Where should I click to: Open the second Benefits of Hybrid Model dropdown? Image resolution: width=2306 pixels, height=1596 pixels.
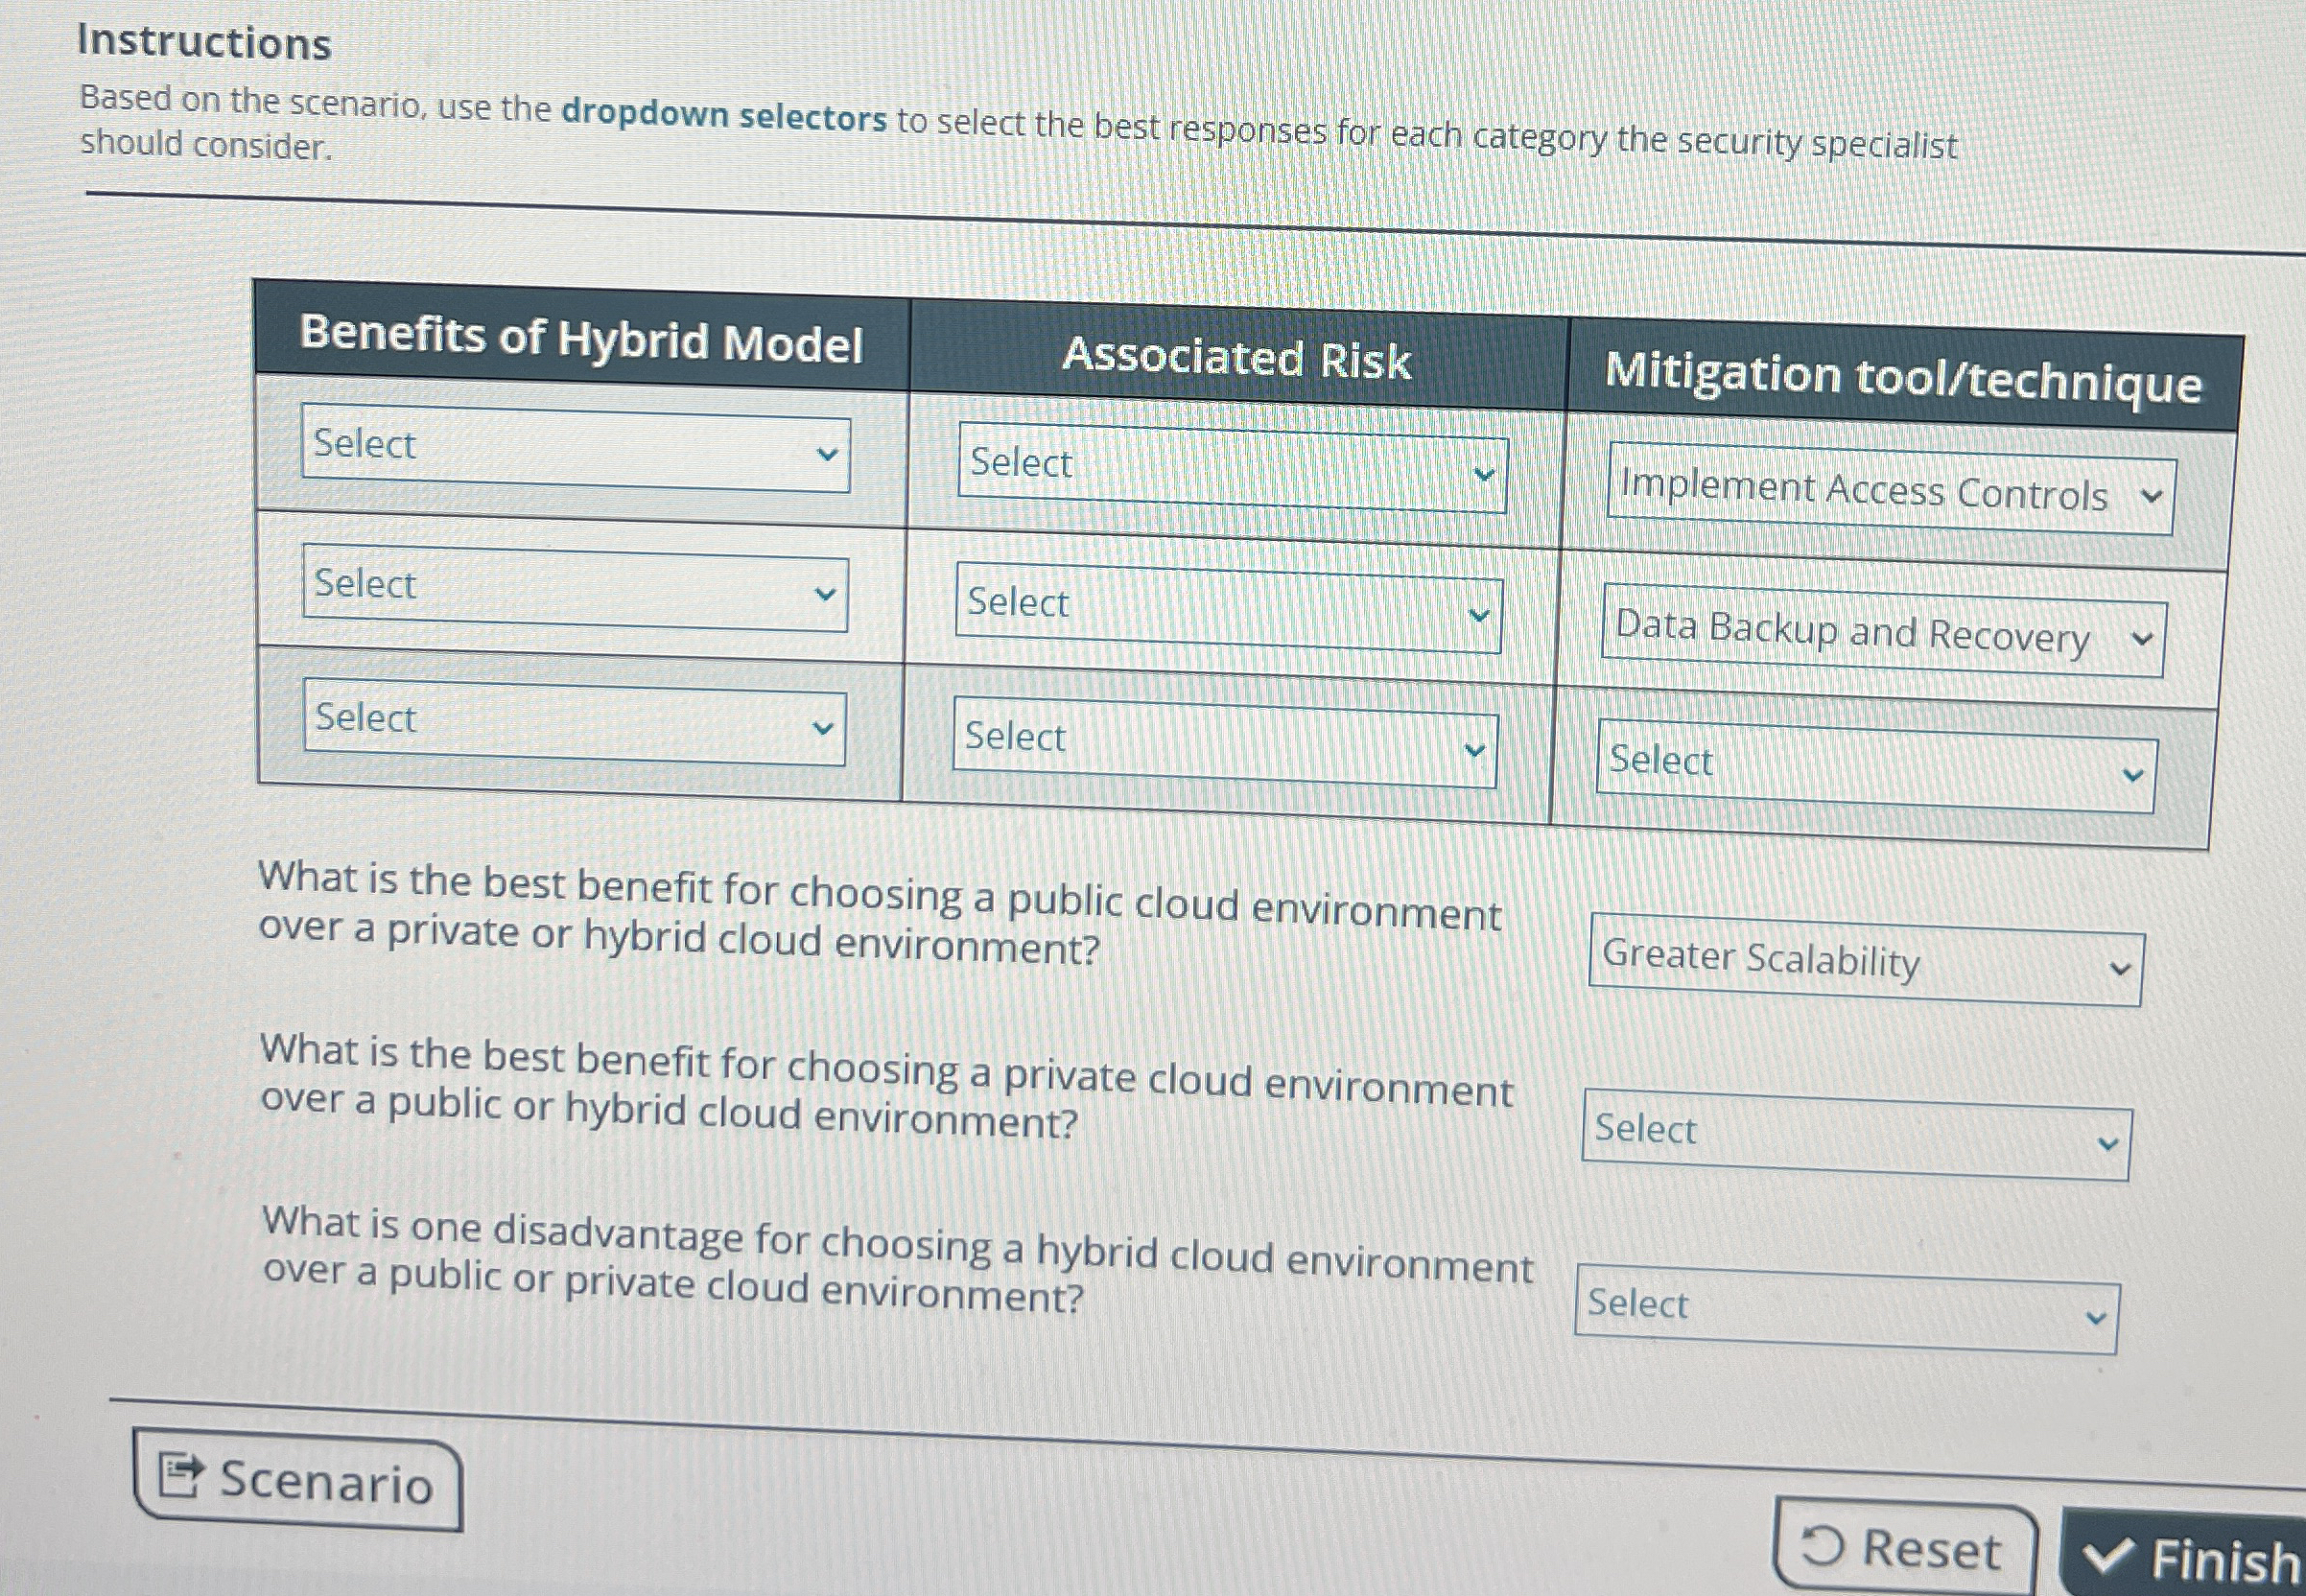tap(570, 589)
